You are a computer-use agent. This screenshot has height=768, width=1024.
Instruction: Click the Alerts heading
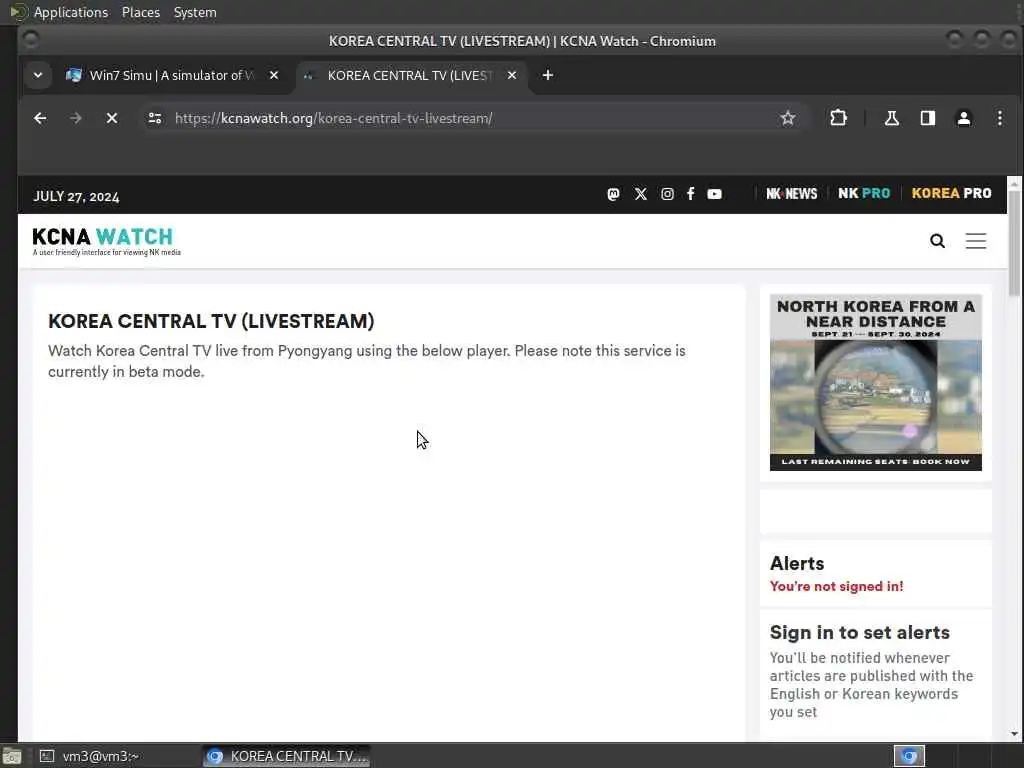click(x=797, y=564)
